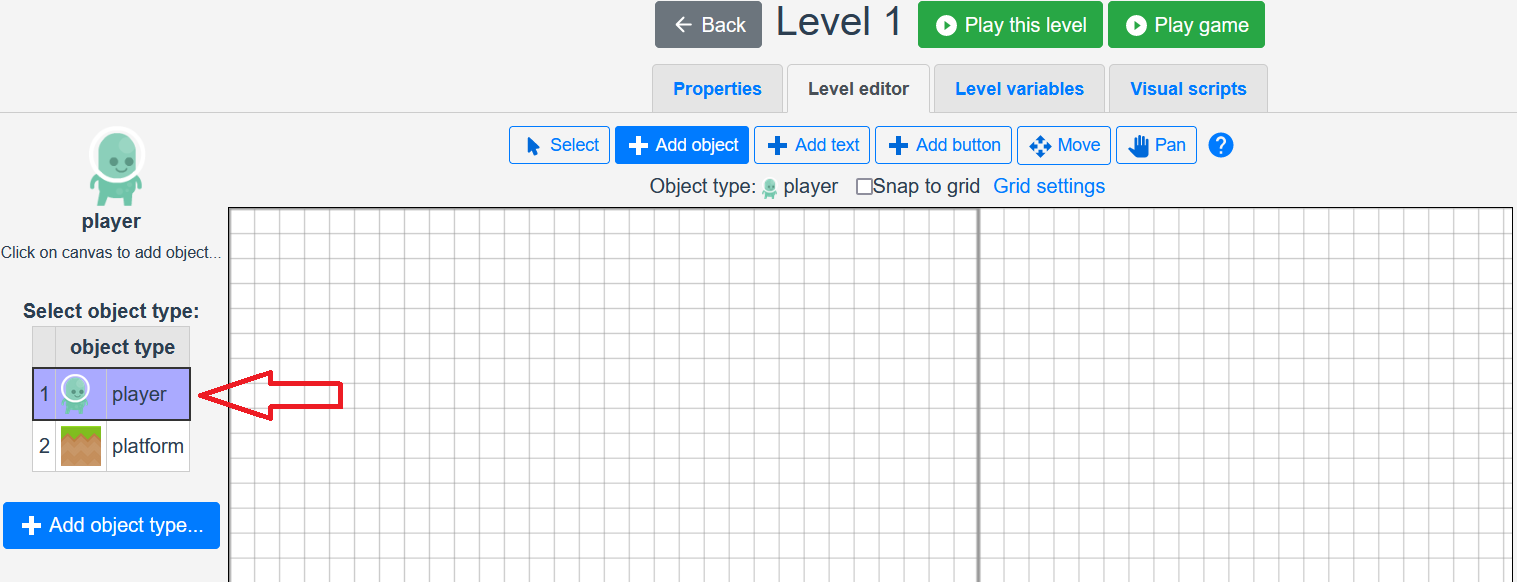The width and height of the screenshot is (1517, 582).
Task: Switch to the Level variables tab
Action: [1019, 89]
